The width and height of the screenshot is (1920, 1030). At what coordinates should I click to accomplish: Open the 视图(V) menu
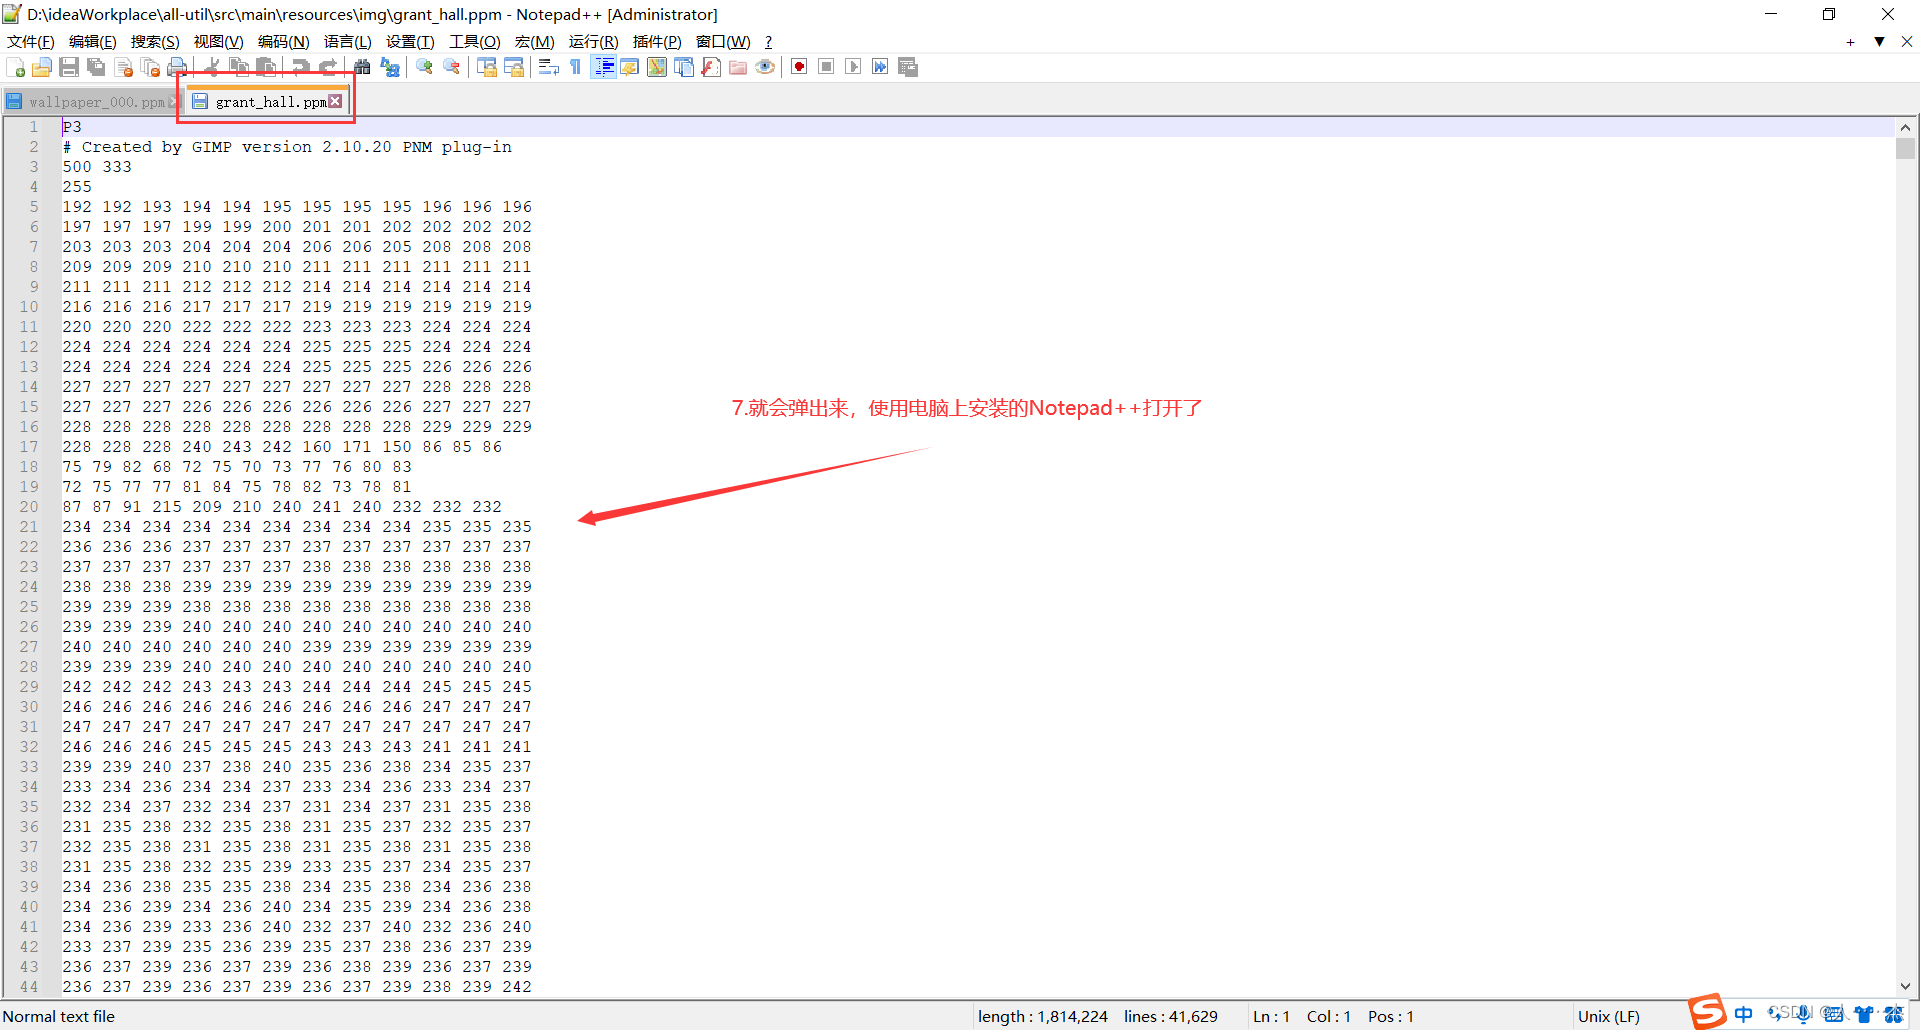point(218,41)
